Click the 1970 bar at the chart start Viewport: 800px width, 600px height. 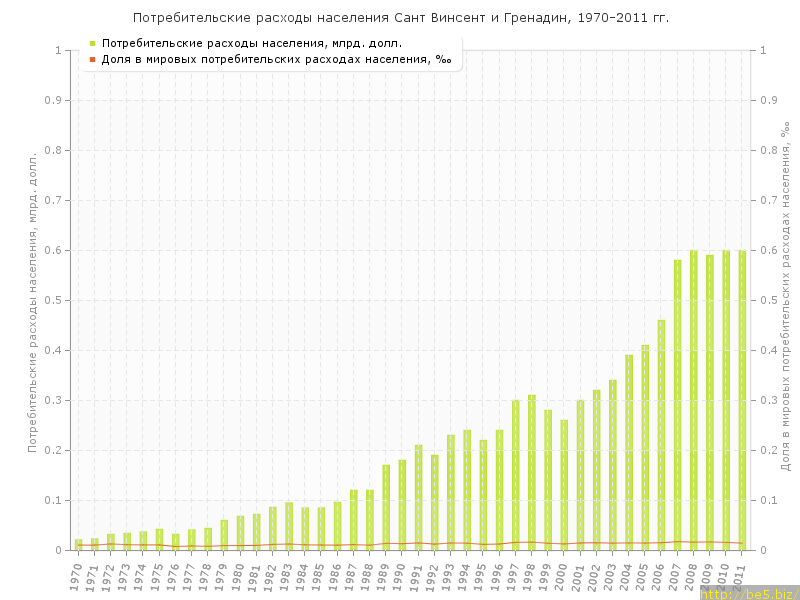point(78,545)
